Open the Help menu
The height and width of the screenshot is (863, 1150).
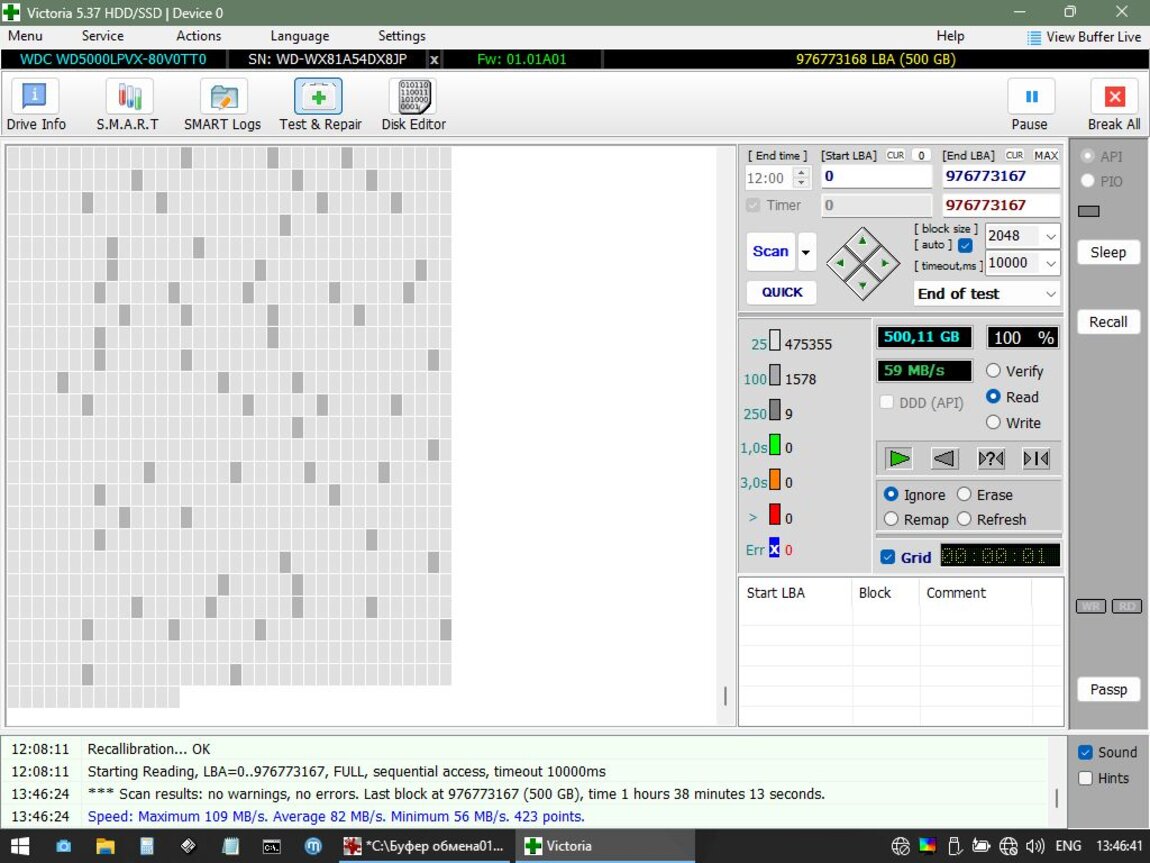(950, 36)
